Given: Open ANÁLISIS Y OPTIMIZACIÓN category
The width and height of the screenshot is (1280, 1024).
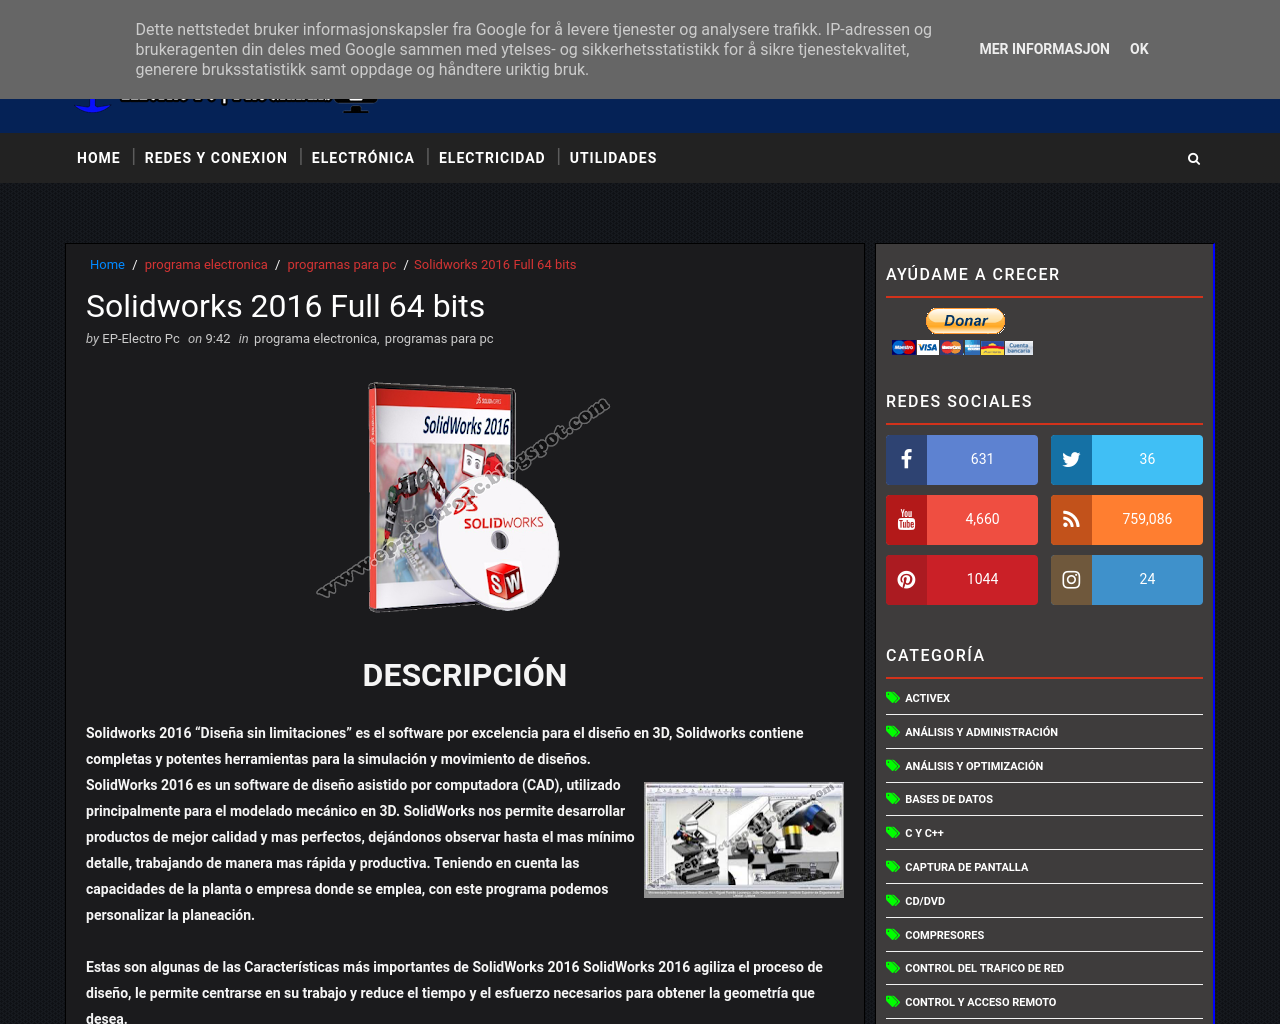Looking at the screenshot, I should (974, 766).
